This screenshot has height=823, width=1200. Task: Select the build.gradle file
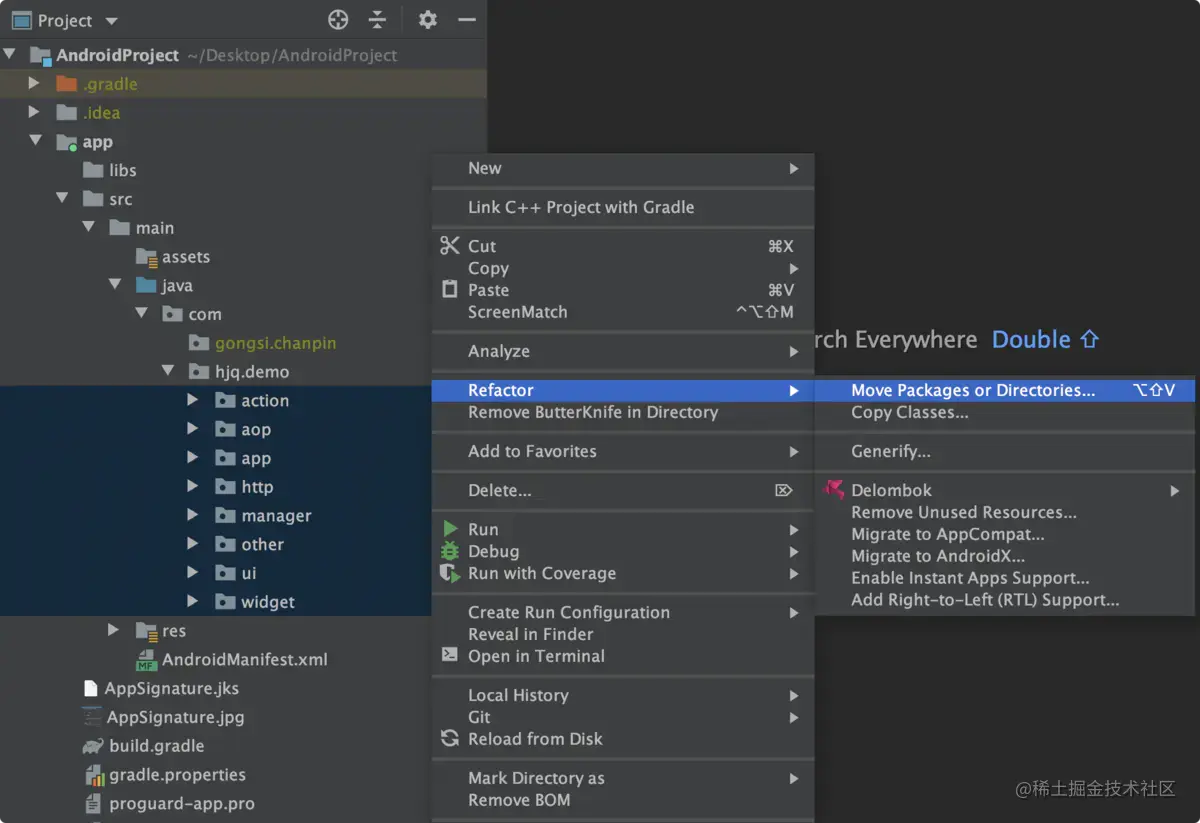click(x=156, y=746)
